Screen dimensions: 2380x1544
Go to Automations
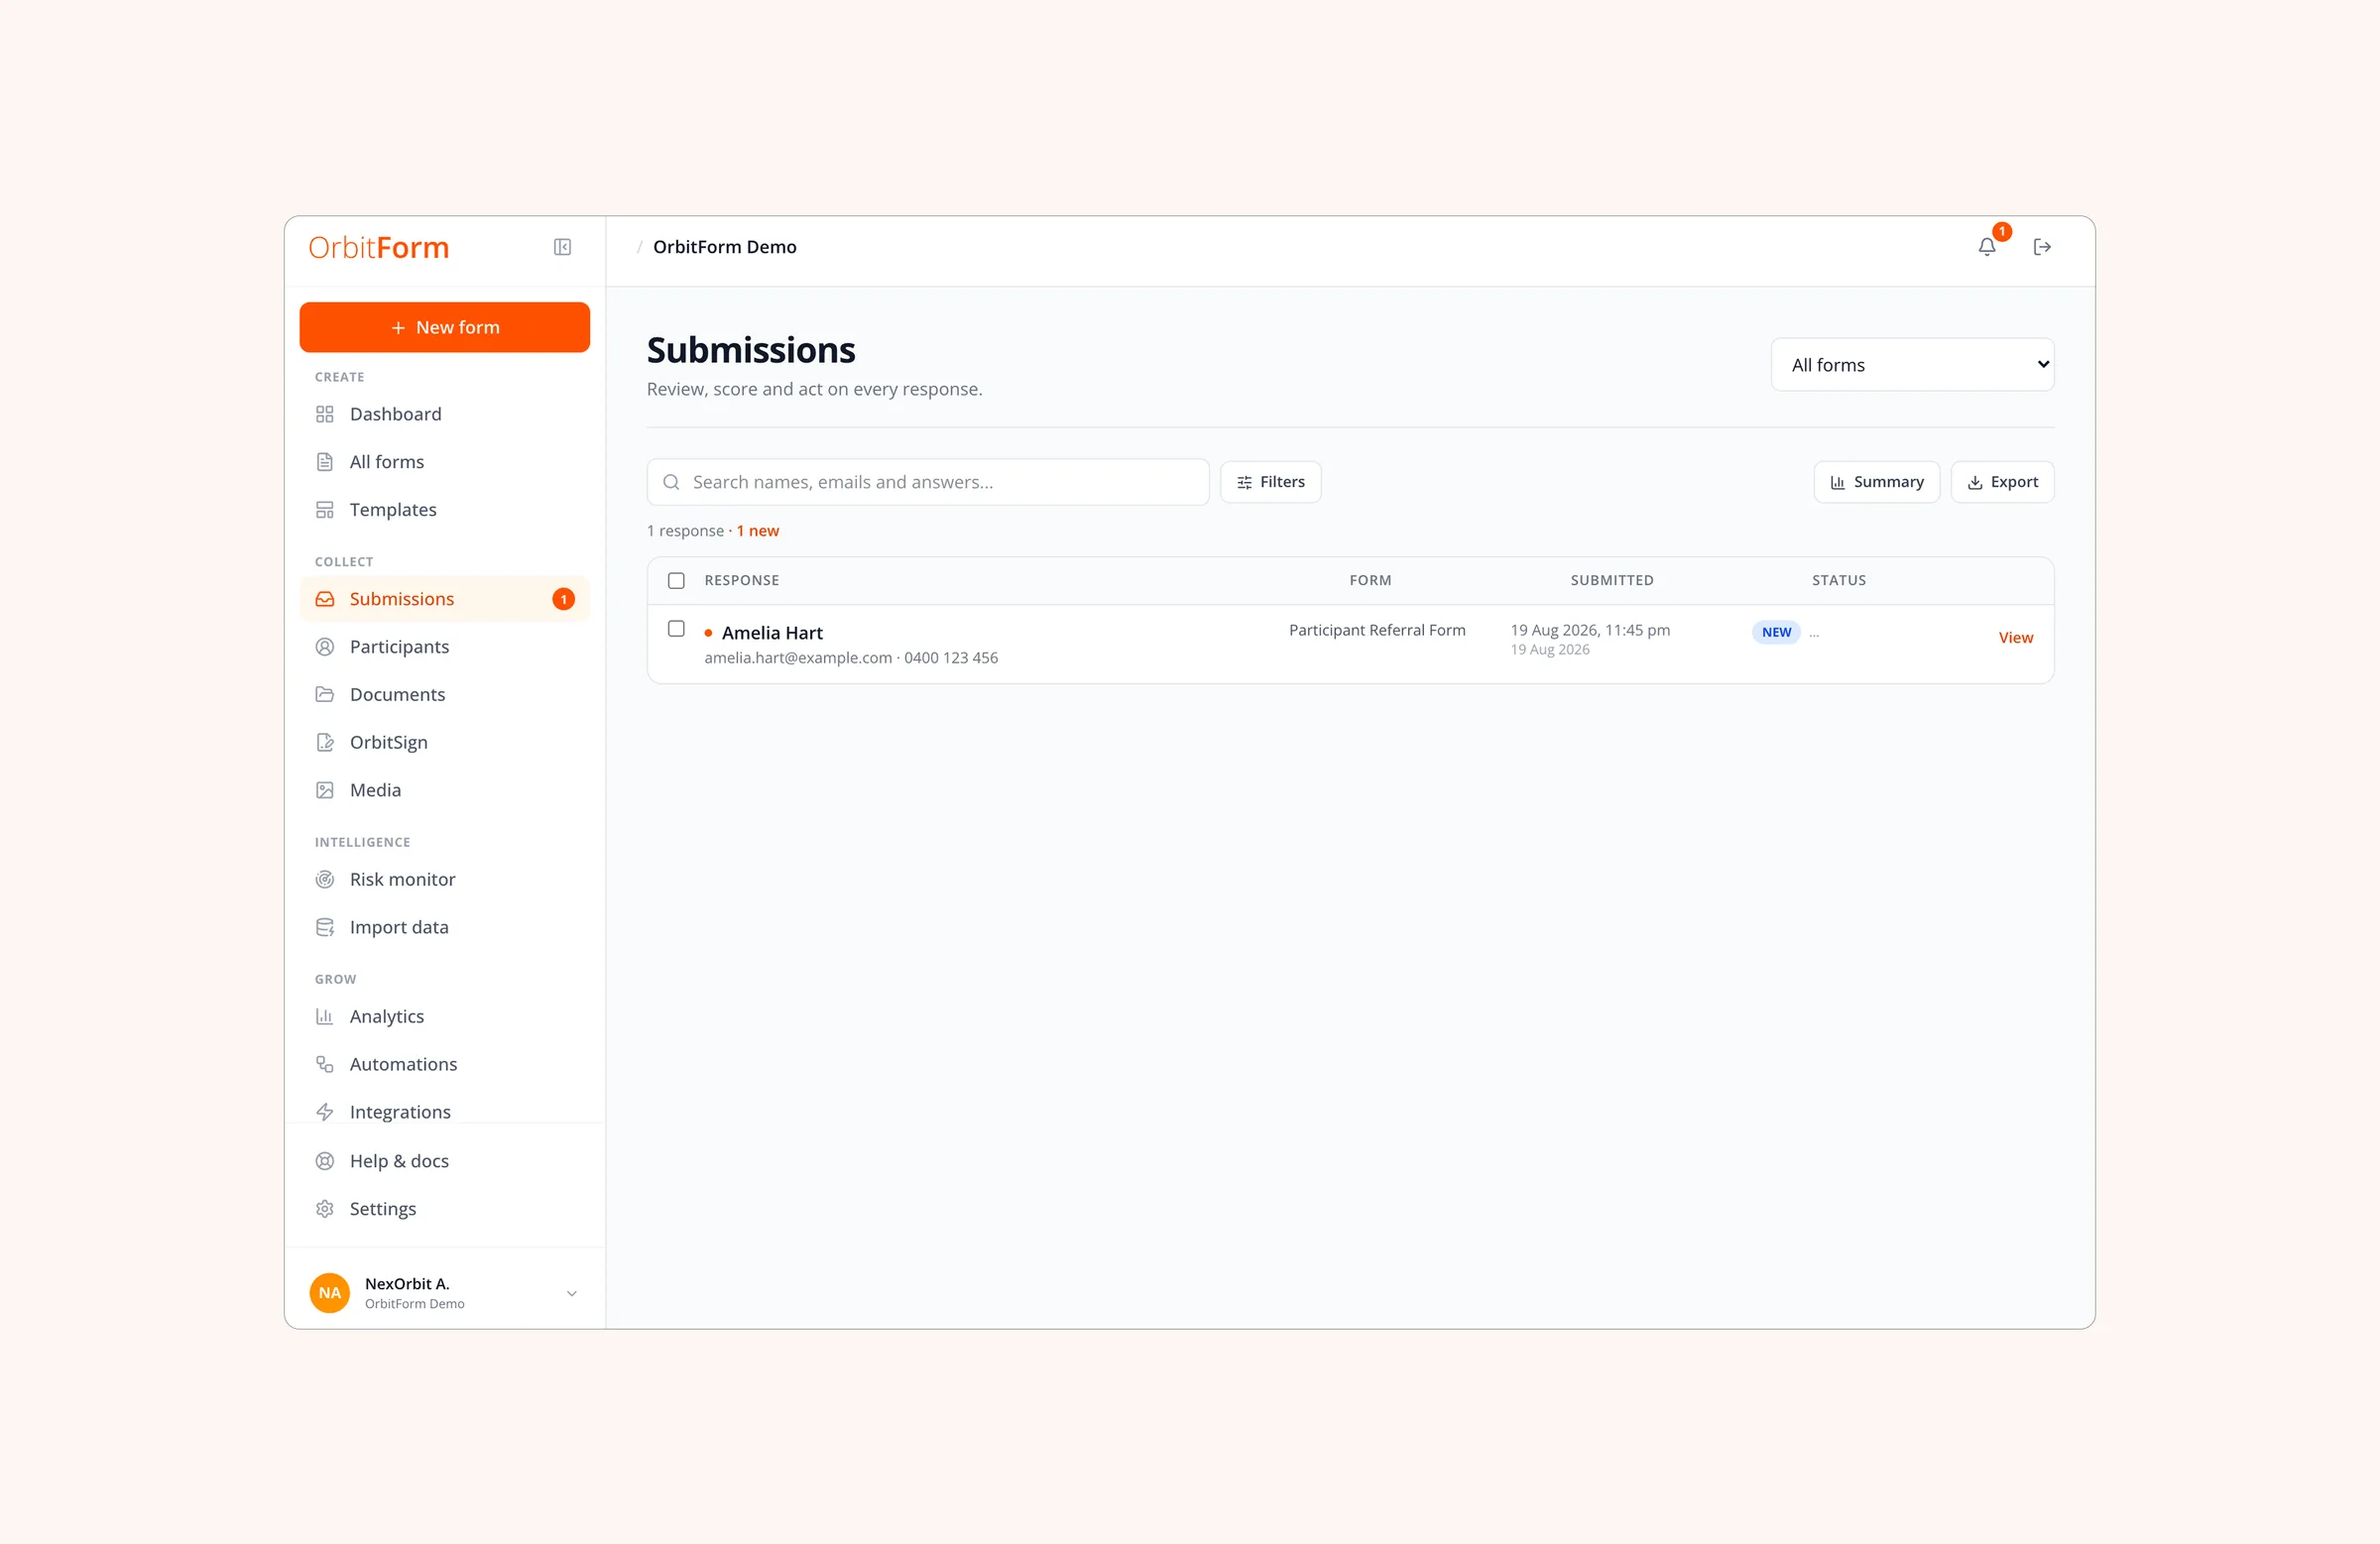(x=445, y=1065)
